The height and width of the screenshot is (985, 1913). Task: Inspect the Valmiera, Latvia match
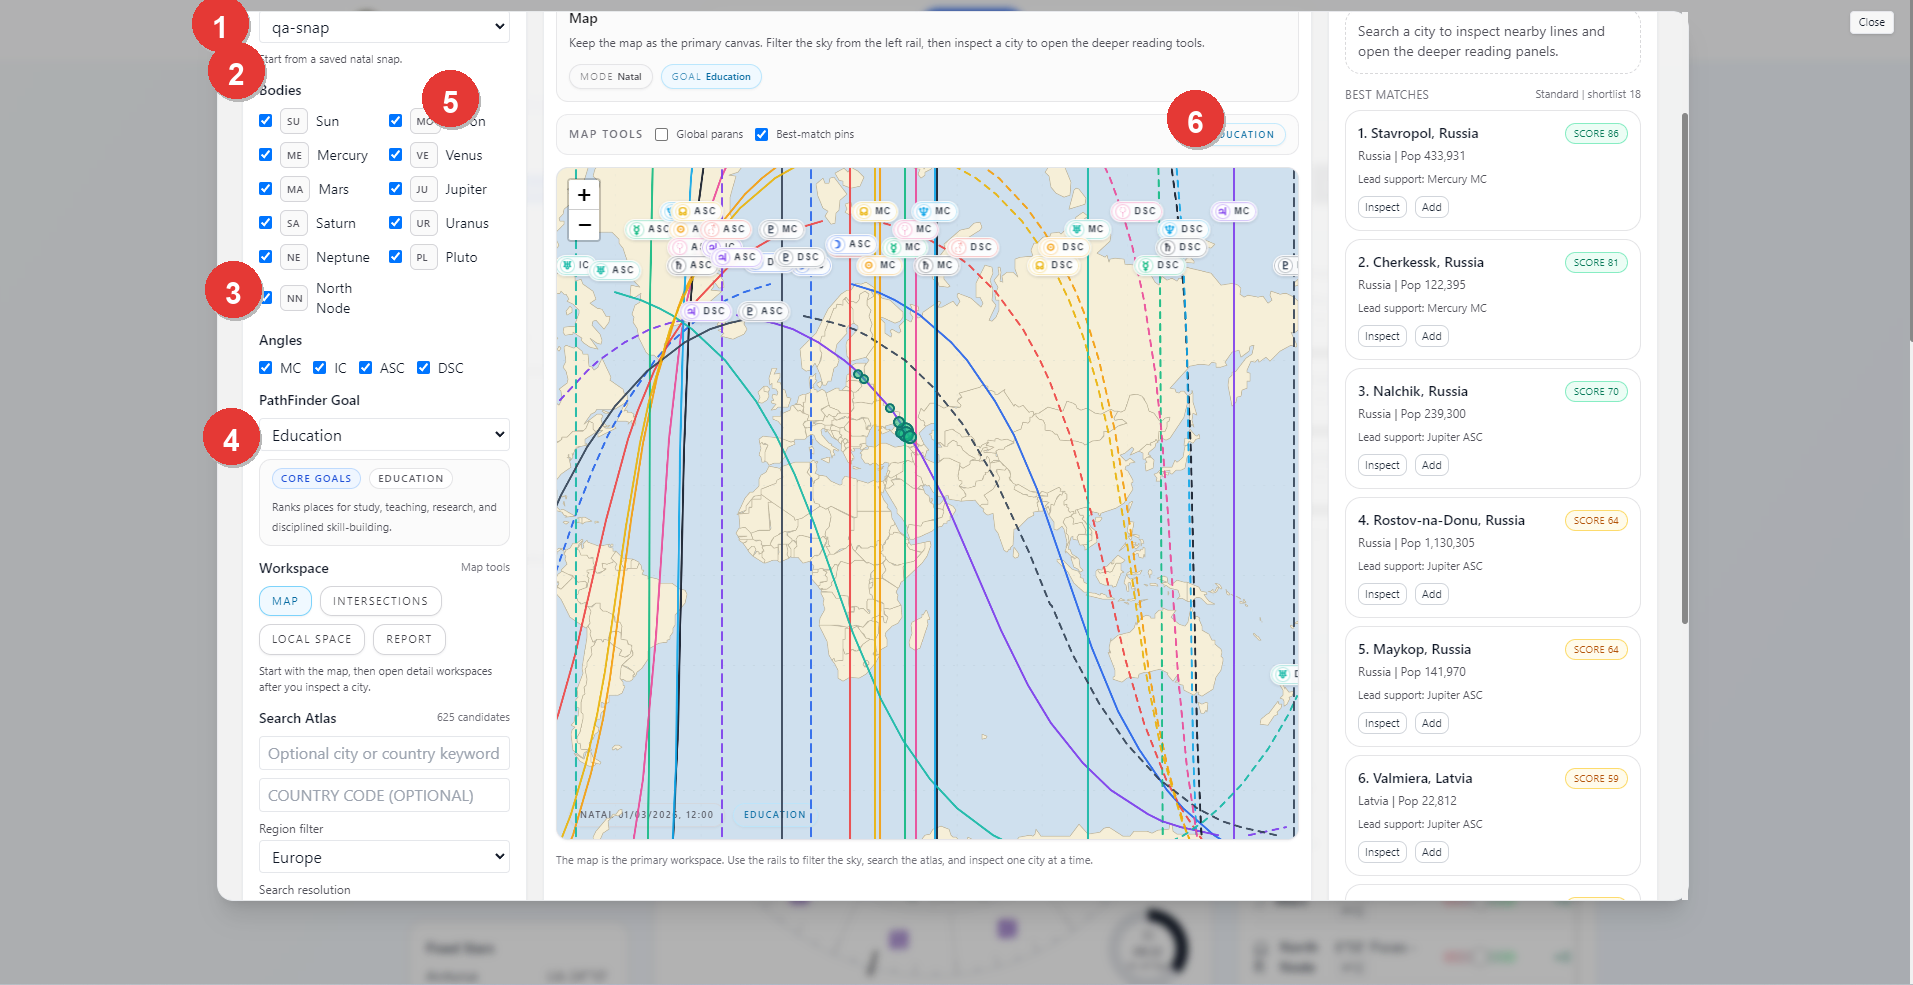(x=1382, y=852)
